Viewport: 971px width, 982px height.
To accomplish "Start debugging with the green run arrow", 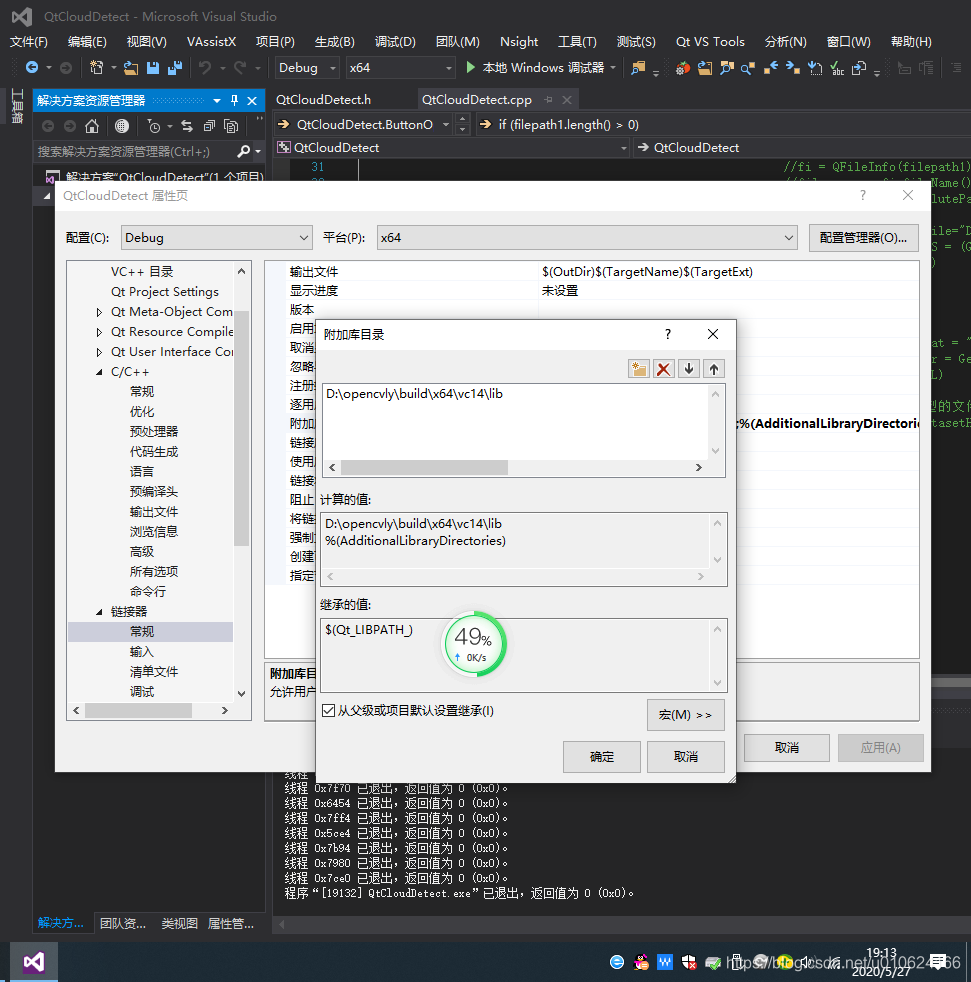I will (469, 68).
